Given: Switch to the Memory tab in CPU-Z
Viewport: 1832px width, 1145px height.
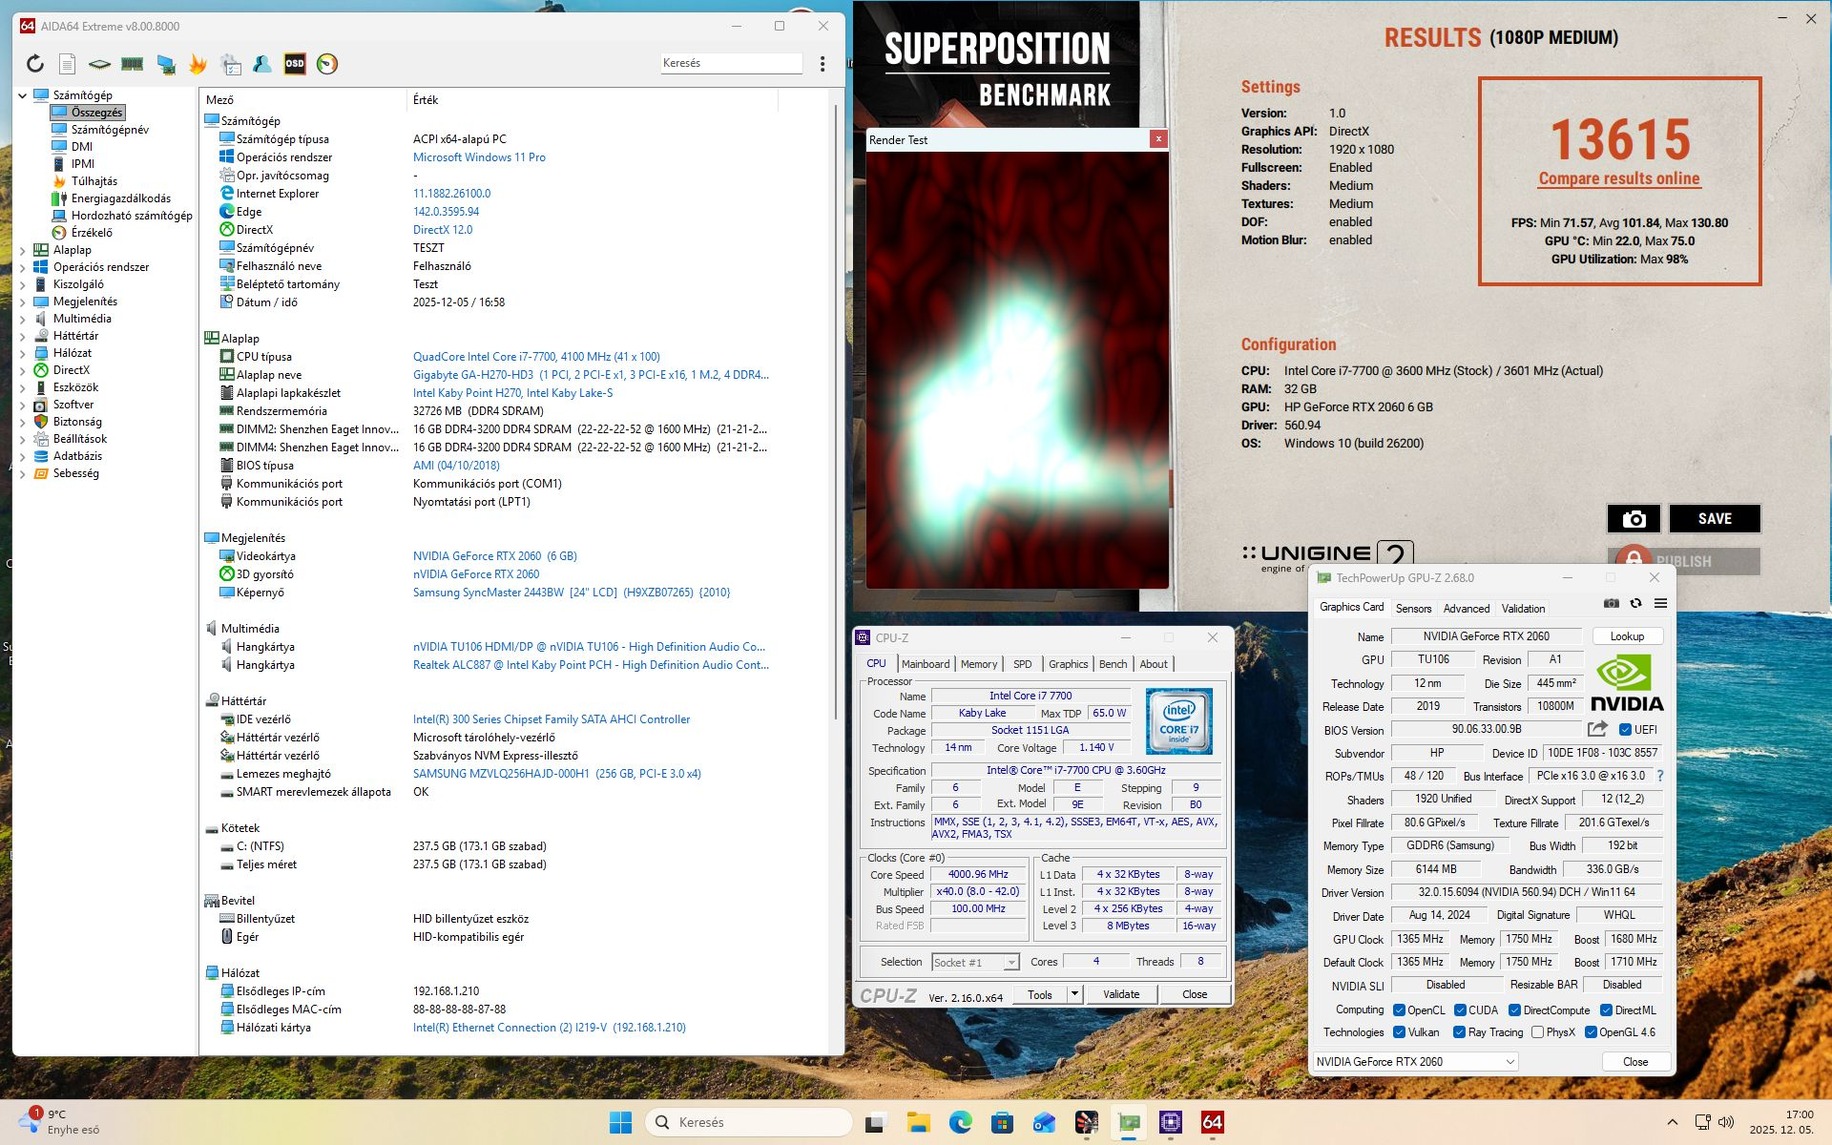Looking at the screenshot, I should tap(978, 664).
